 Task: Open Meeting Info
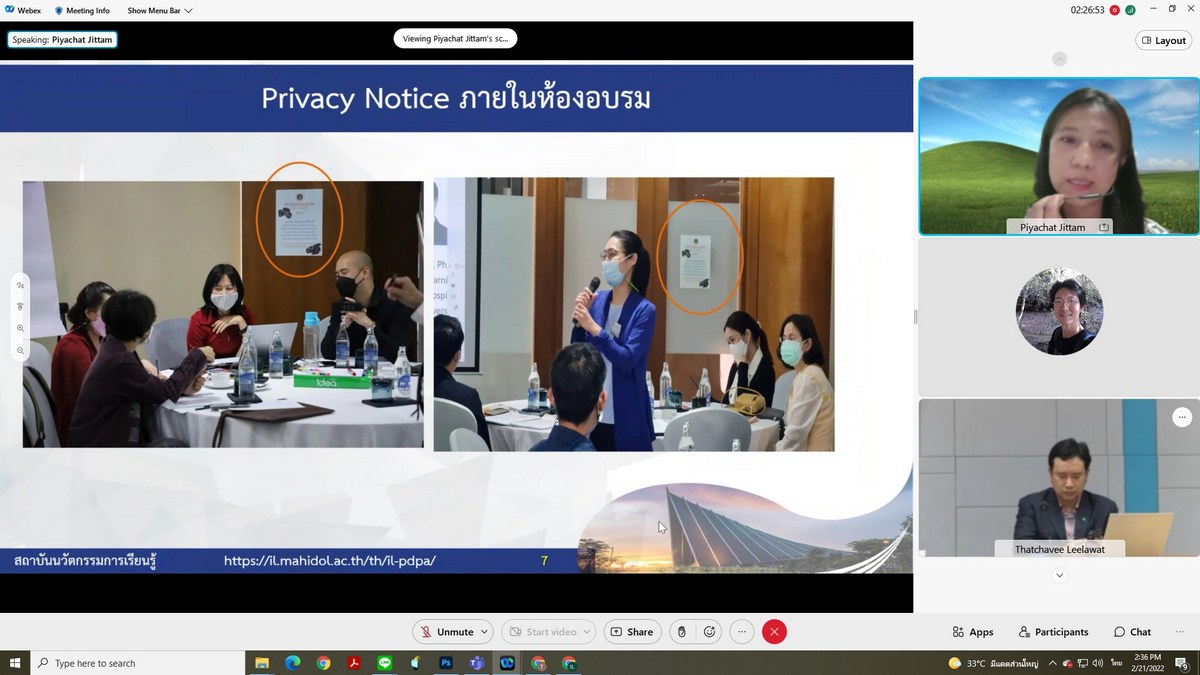click(82, 11)
